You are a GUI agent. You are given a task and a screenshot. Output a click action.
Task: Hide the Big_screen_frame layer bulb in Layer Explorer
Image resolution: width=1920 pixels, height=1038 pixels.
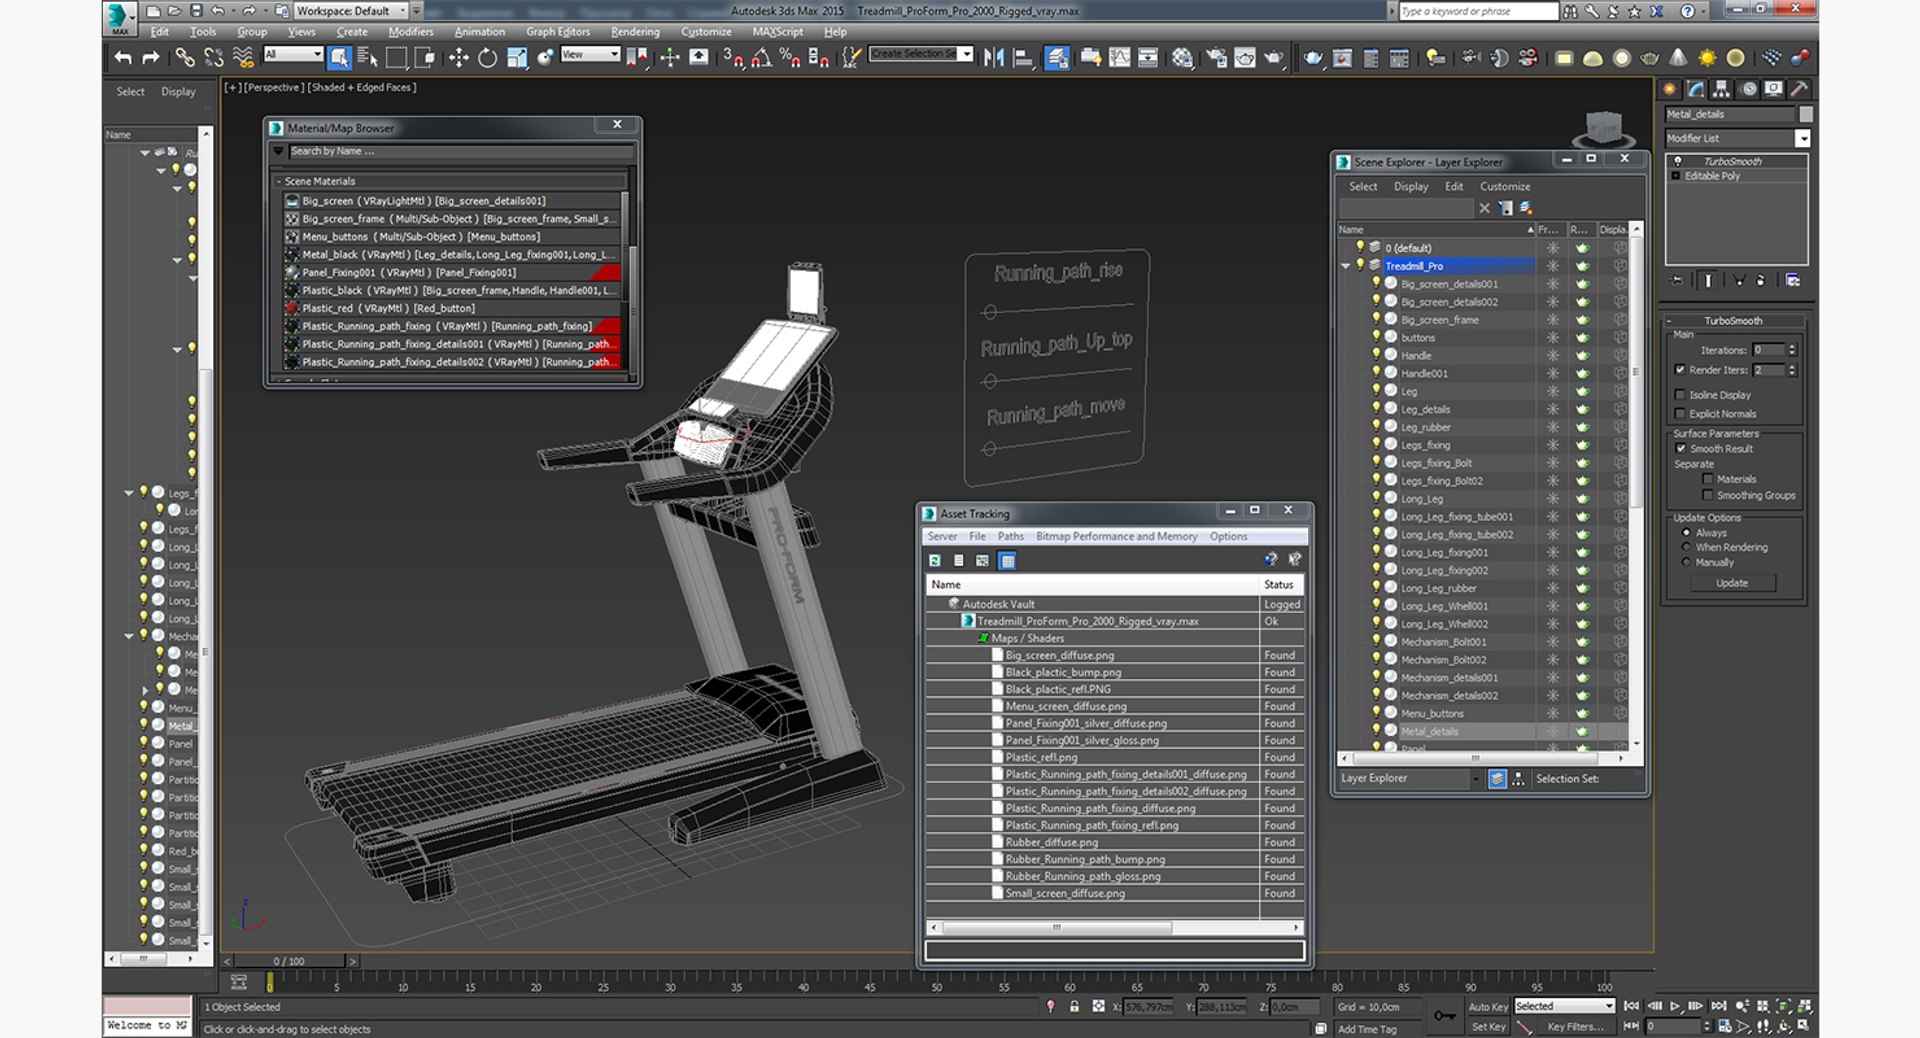[x=1376, y=319]
